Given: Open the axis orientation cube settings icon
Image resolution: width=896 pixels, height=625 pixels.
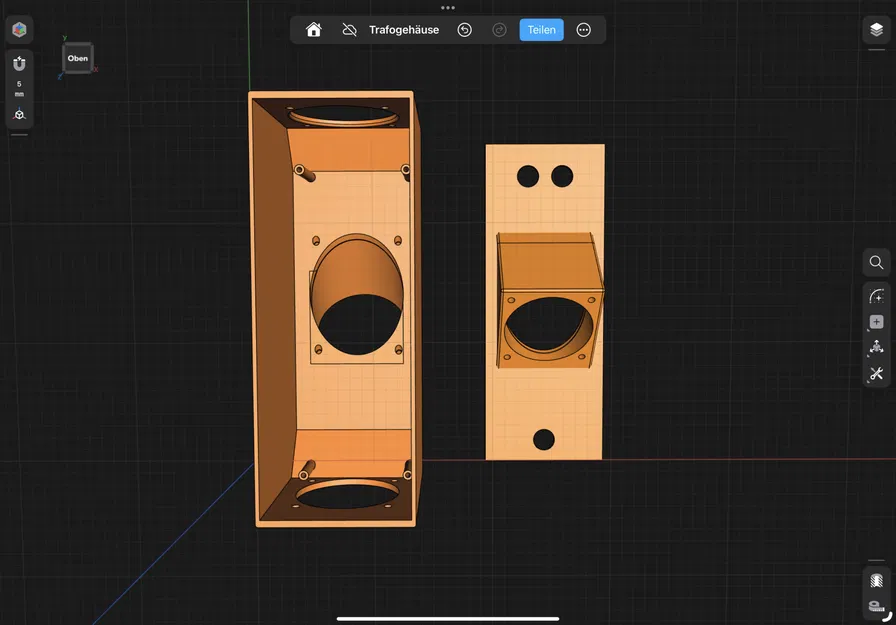Looking at the screenshot, I should pyautogui.click(x=19, y=114).
